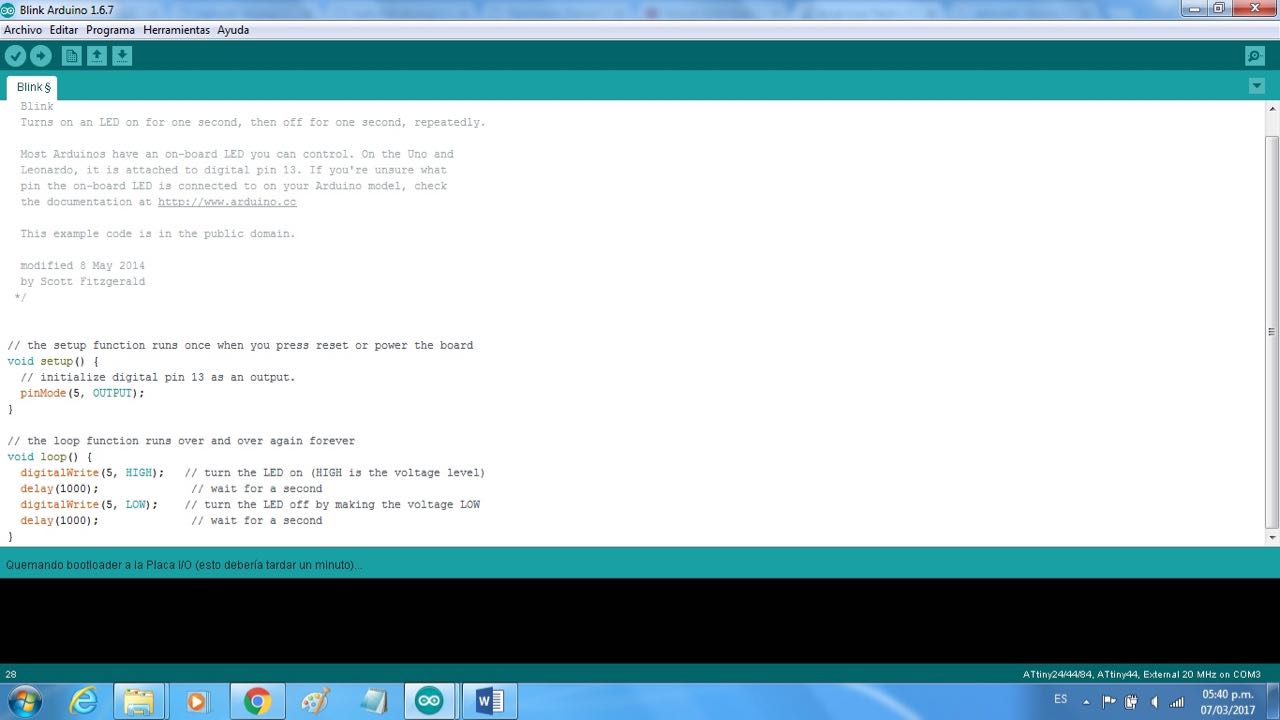Click the volume speaker tray icon
Screen dimensions: 1280x720
1154,702
